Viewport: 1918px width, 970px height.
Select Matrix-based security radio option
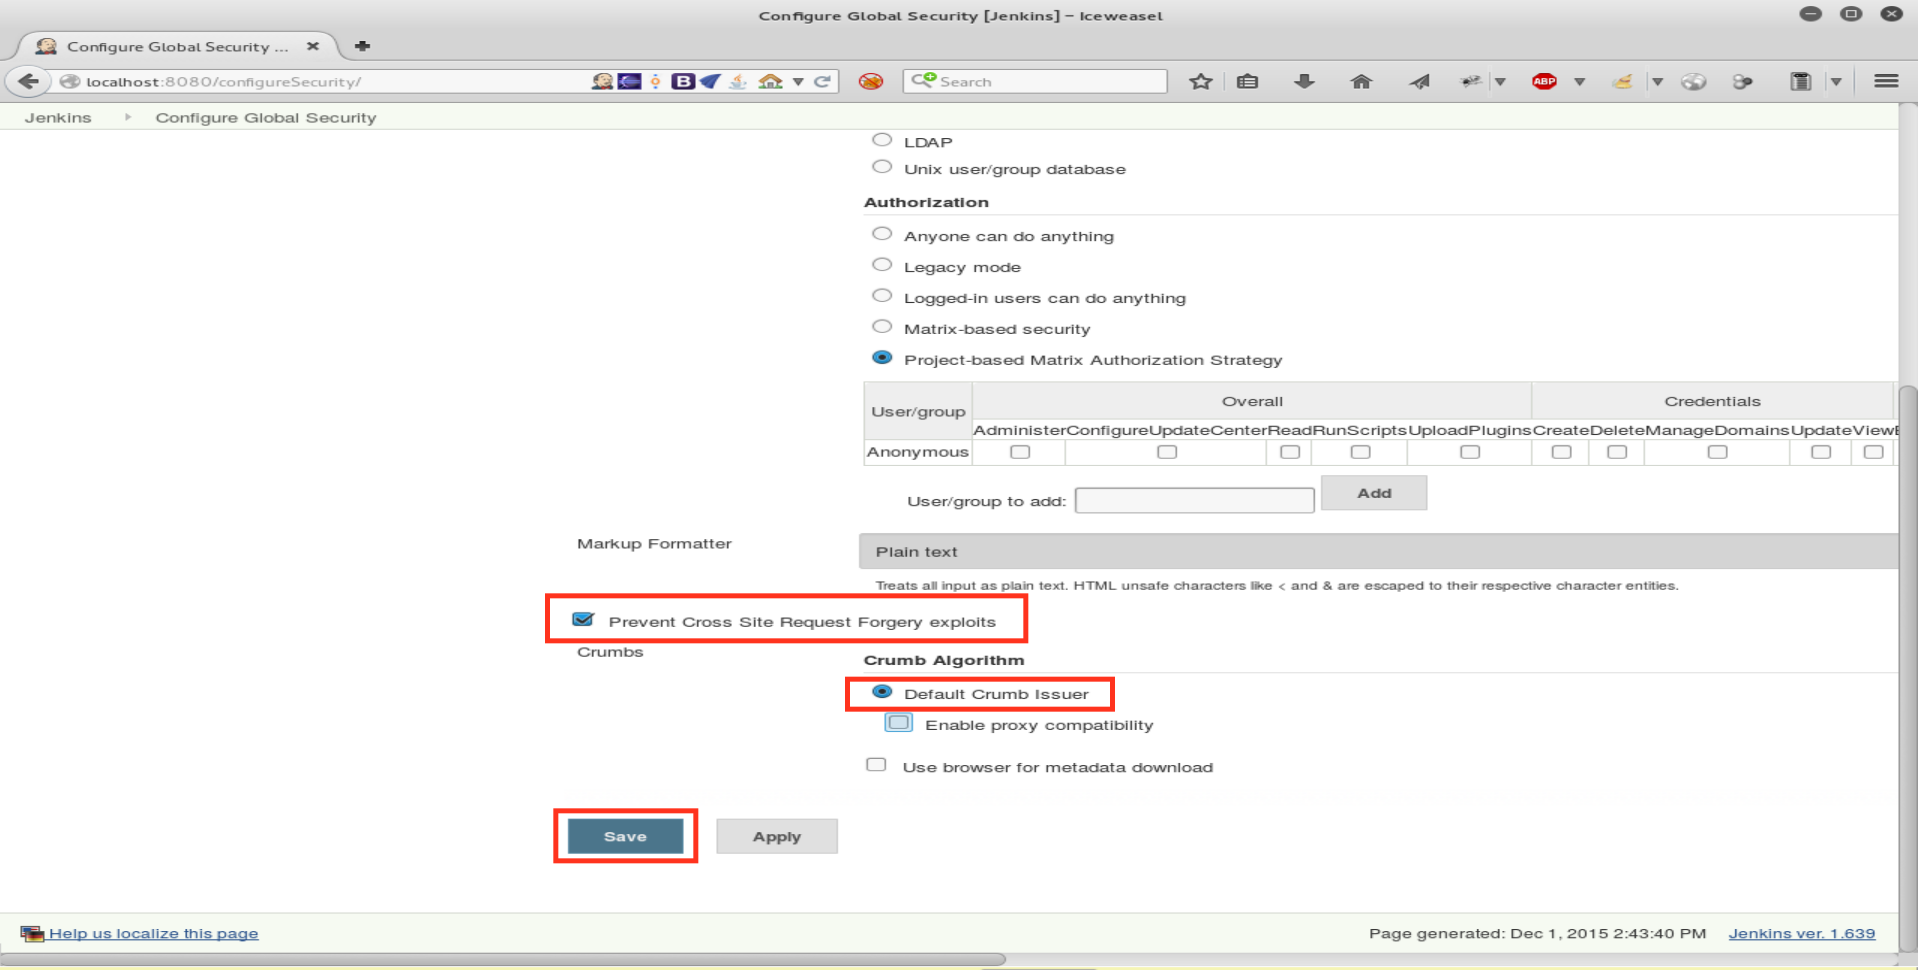point(882,327)
